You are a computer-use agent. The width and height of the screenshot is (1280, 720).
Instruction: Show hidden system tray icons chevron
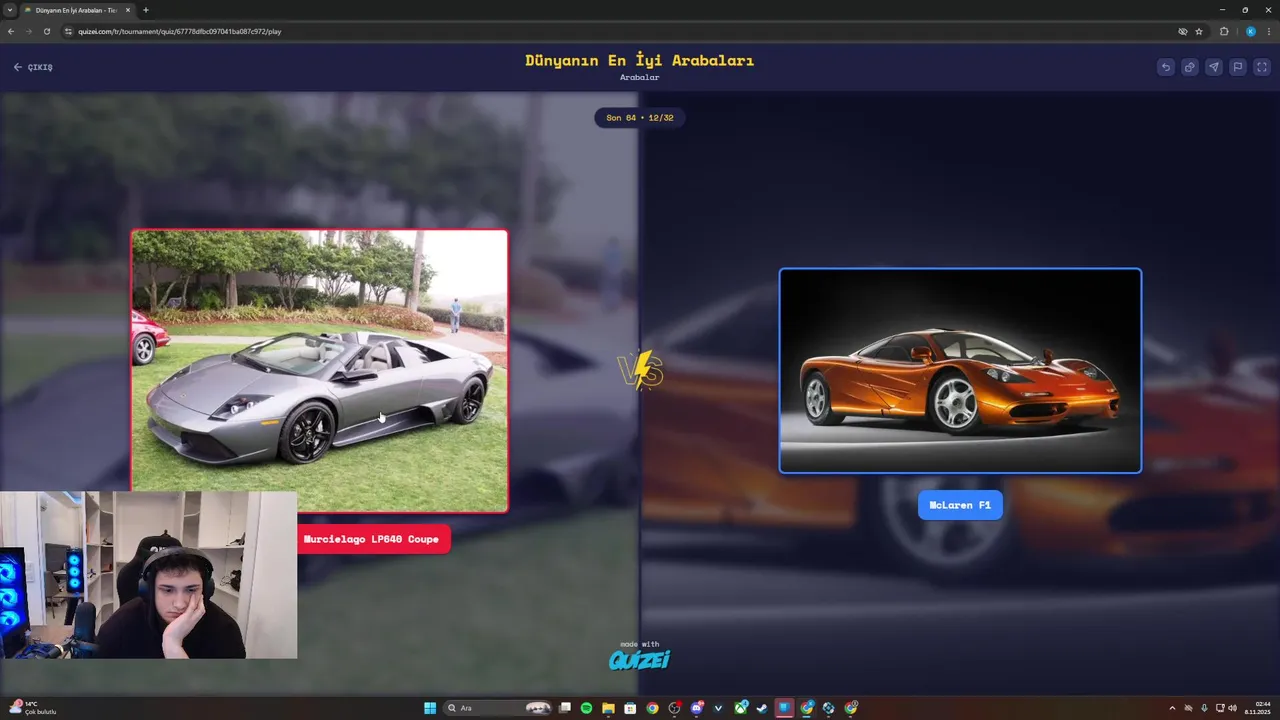tap(1173, 708)
